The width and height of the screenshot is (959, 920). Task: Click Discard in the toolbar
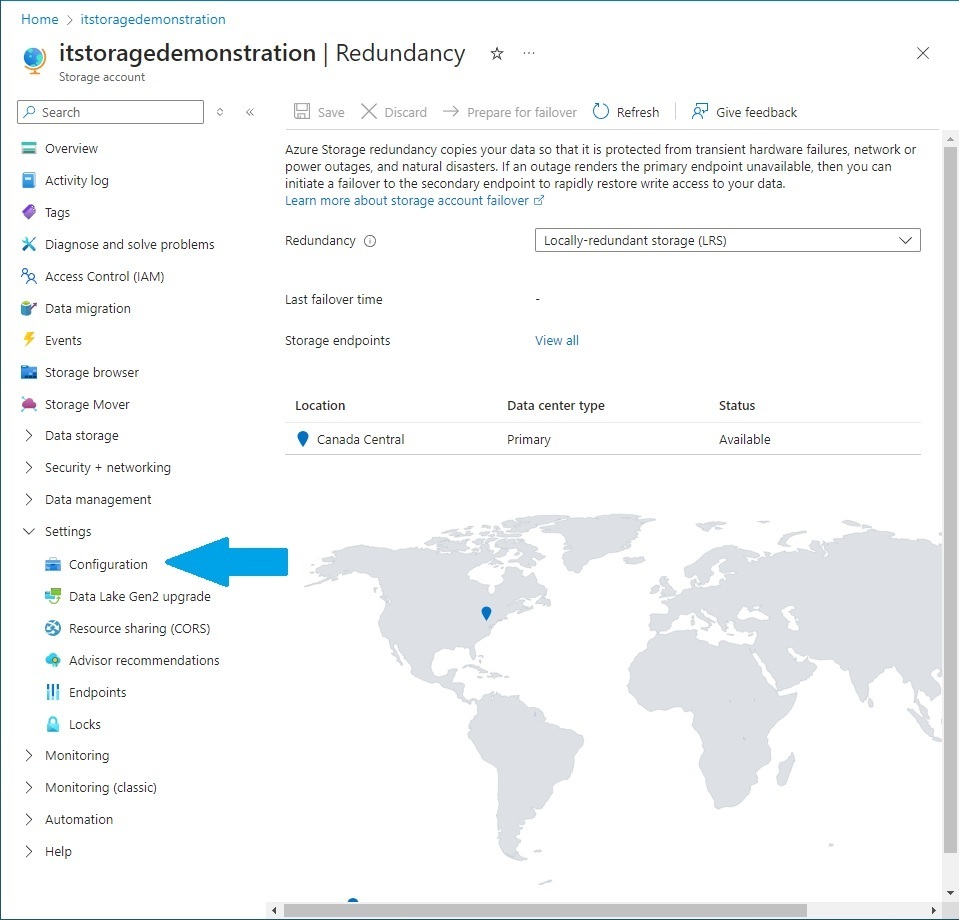(x=394, y=112)
